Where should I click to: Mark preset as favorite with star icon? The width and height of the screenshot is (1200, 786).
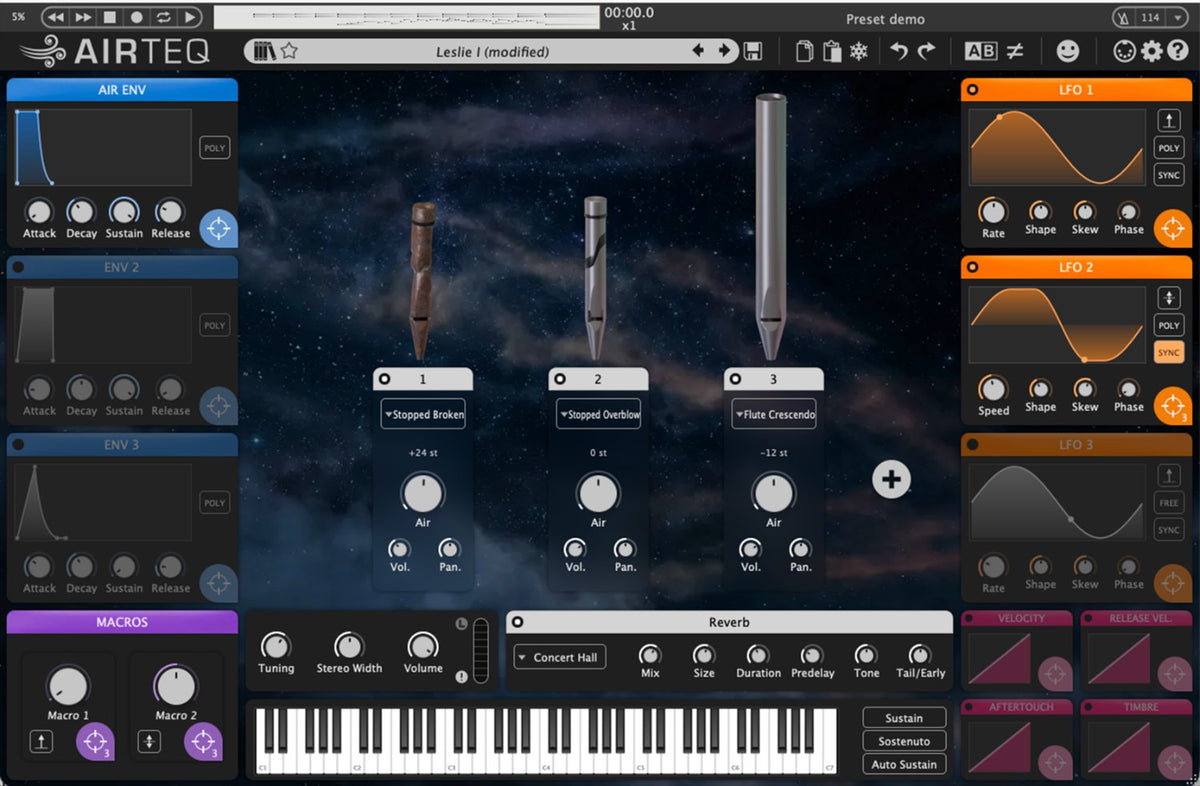[x=289, y=51]
